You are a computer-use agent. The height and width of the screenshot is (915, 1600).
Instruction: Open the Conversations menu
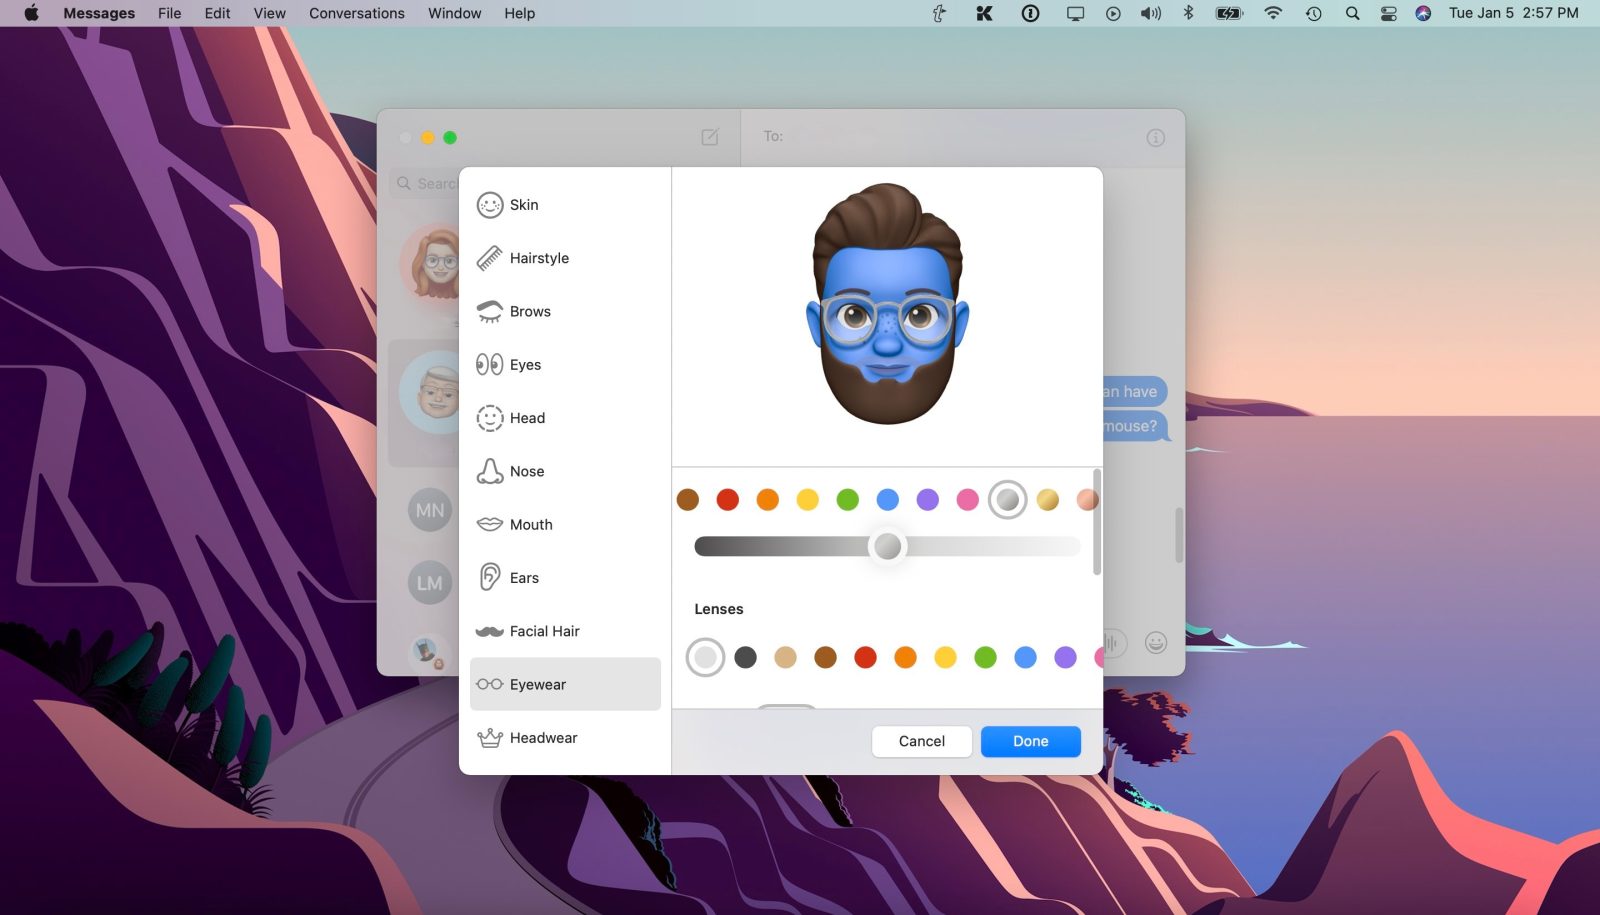[x=357, y=13]
